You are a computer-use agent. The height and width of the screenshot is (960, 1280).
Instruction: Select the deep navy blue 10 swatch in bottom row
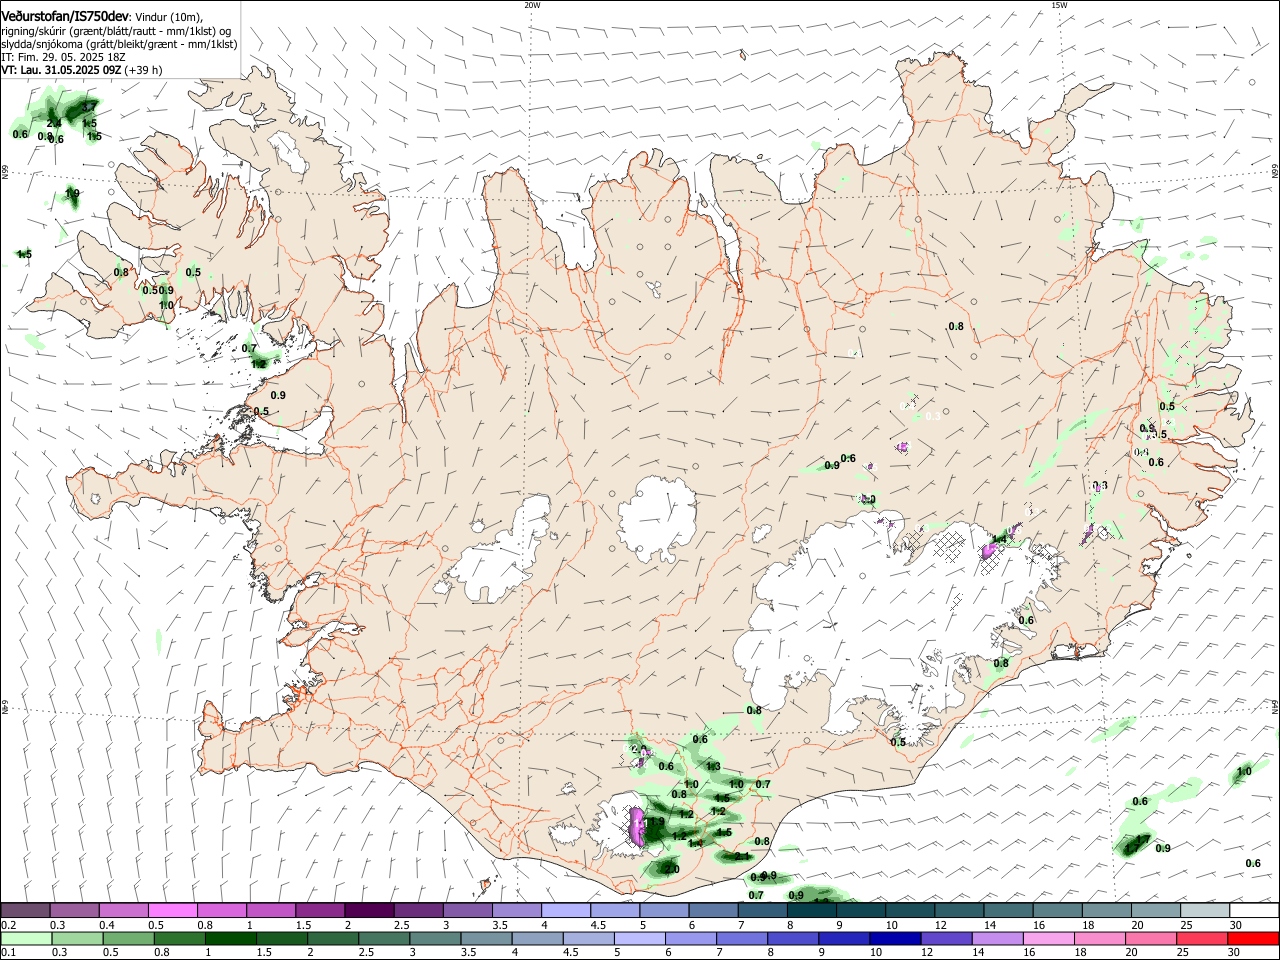pyautogui.click(x=896, y=939)
